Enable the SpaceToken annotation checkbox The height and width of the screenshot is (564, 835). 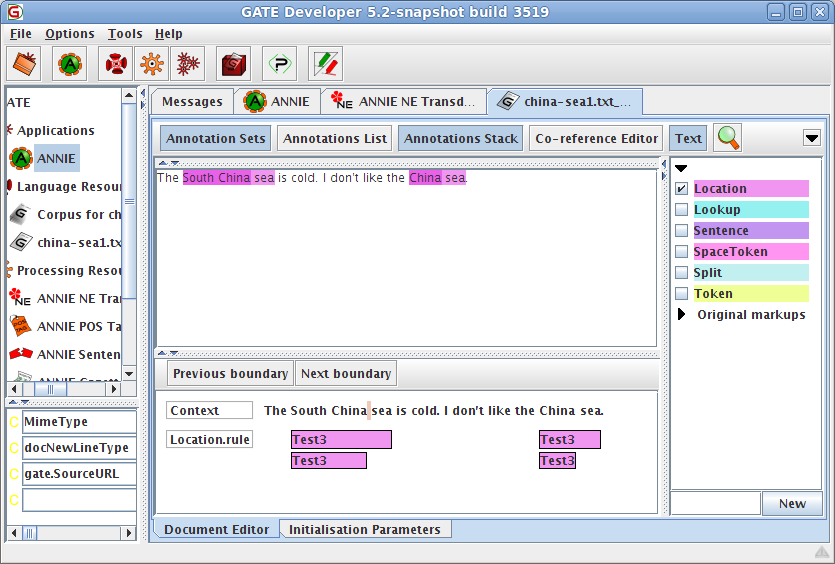tap(682, 251)
